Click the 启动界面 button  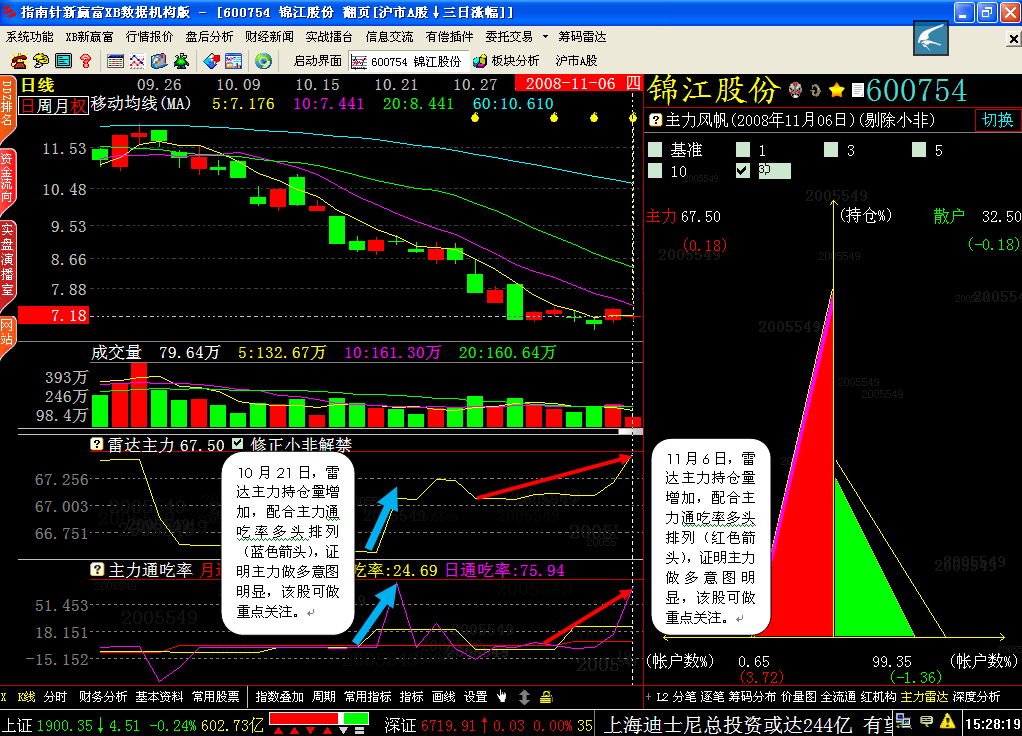click(317, 61)
